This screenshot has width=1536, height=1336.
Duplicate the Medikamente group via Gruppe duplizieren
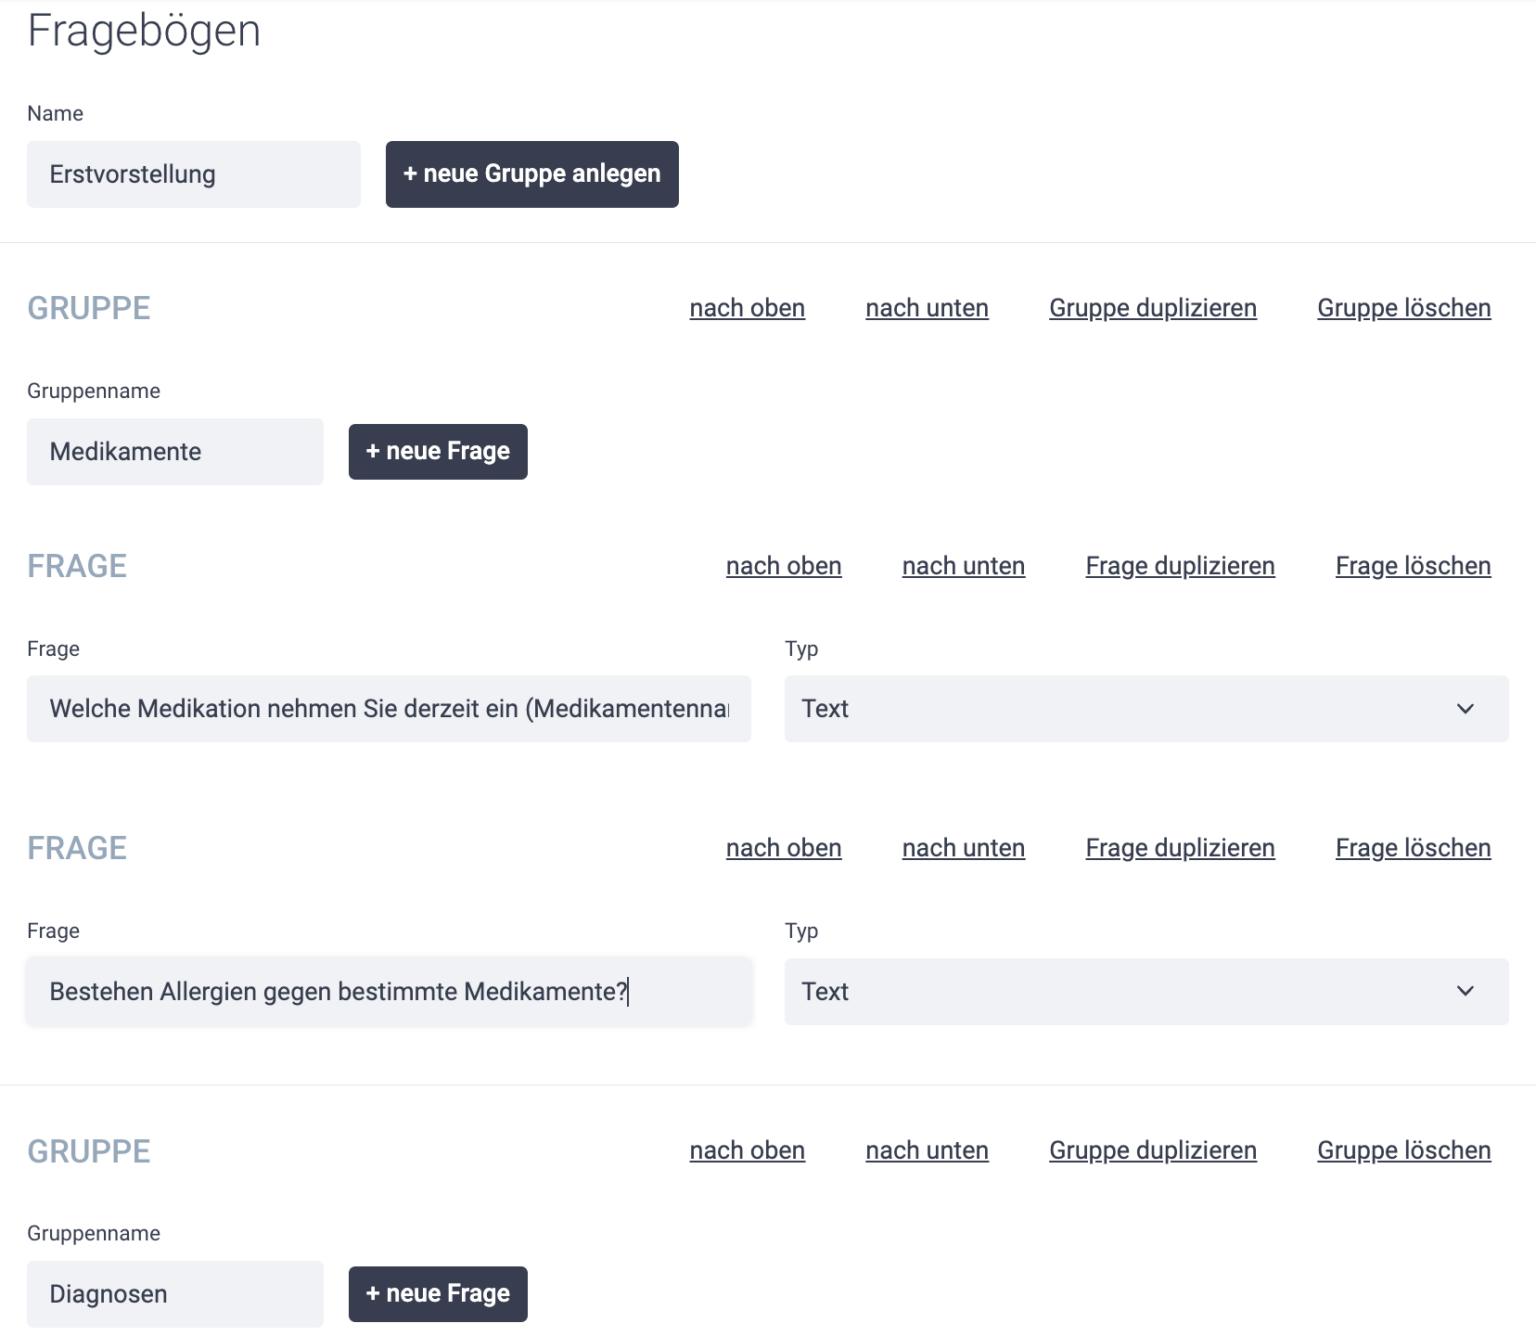point(1152,308)
